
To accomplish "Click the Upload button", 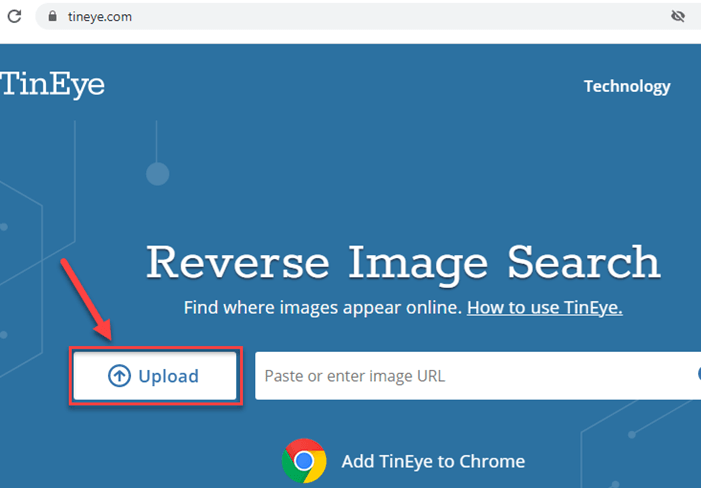I will pyautogui.click(x=155, y=376).
